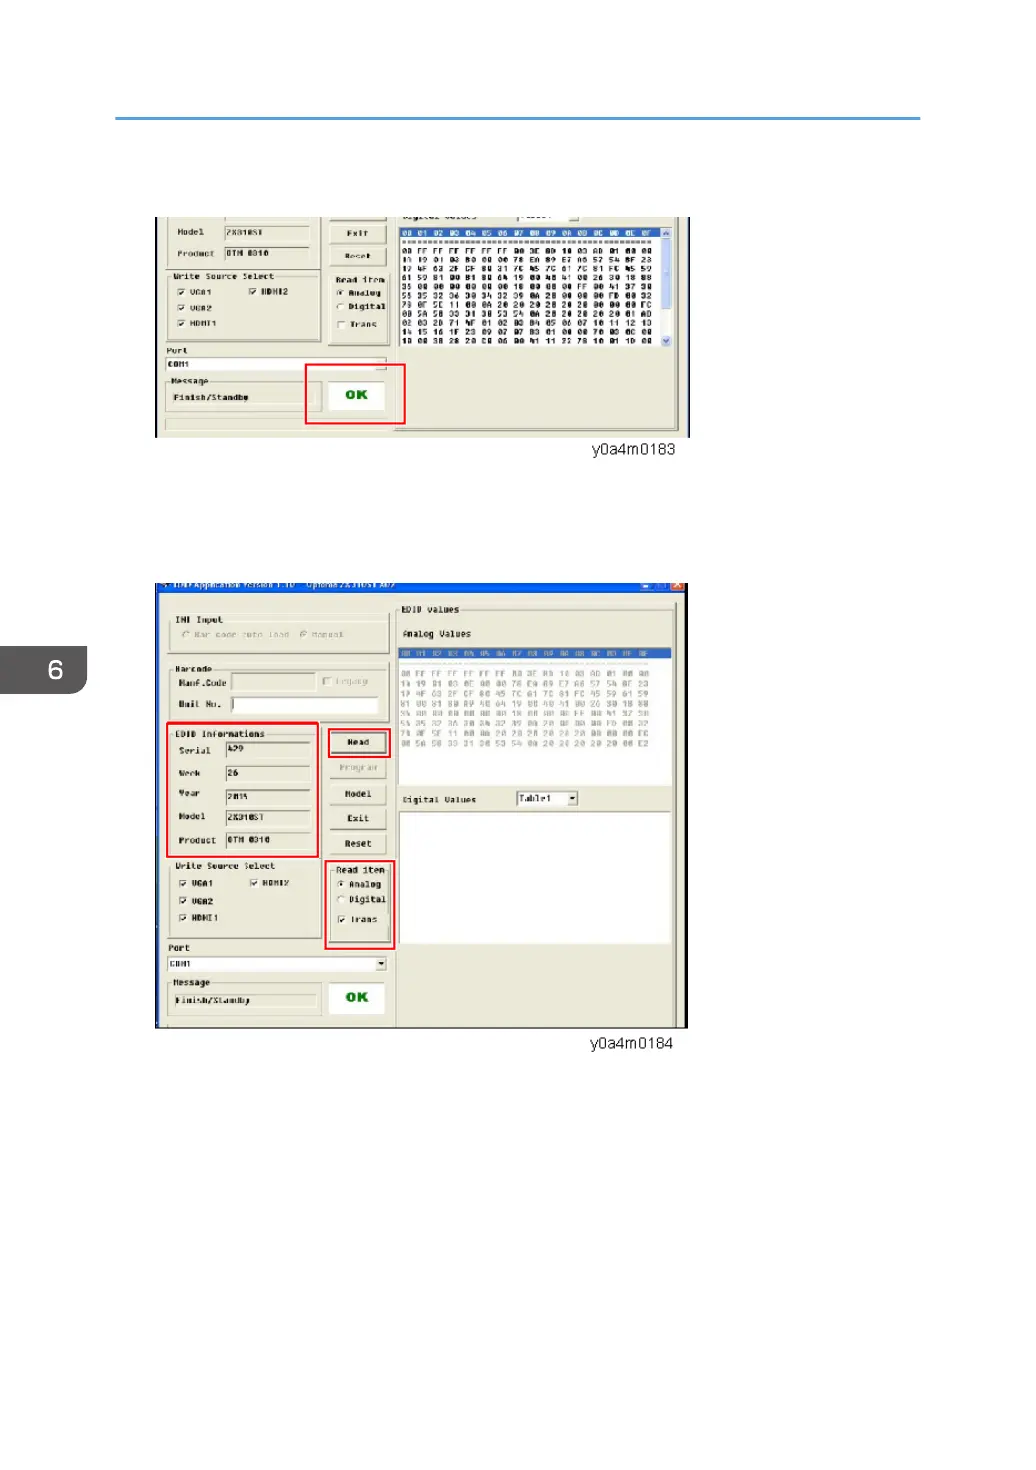Click Reset button in figure y0a4m0184
This screenshot has width=1036, height=1470.
[x=358, y=844]
